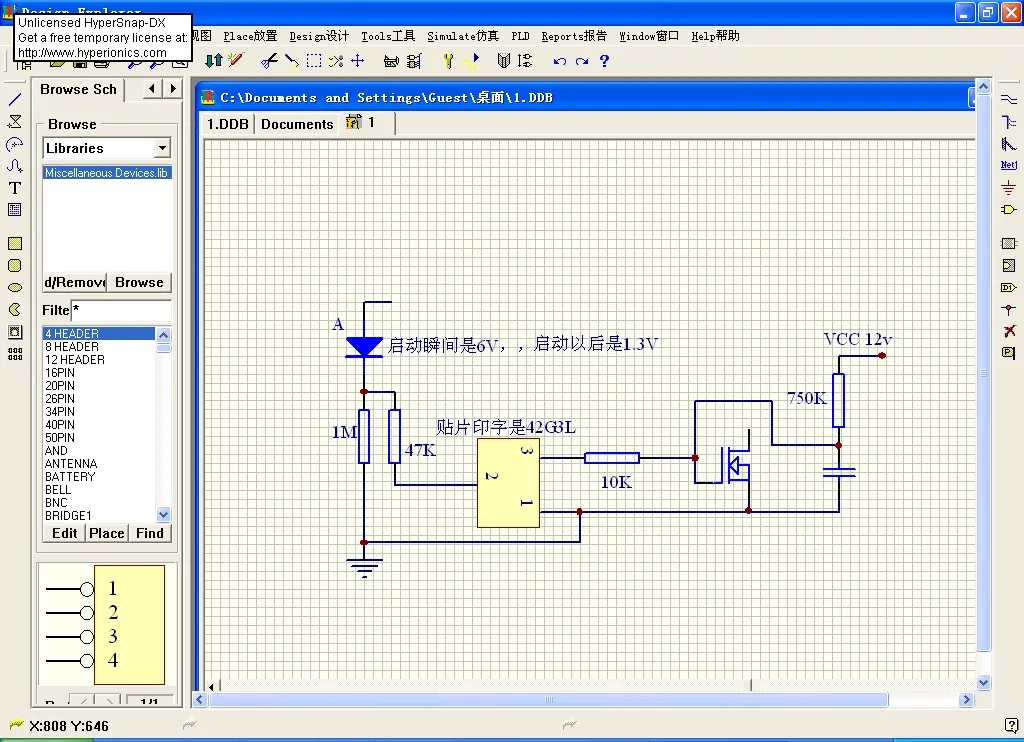This screenshot has width=1024, height=742.
Task: Click into the Filter input field
Action: pos(121,310)
